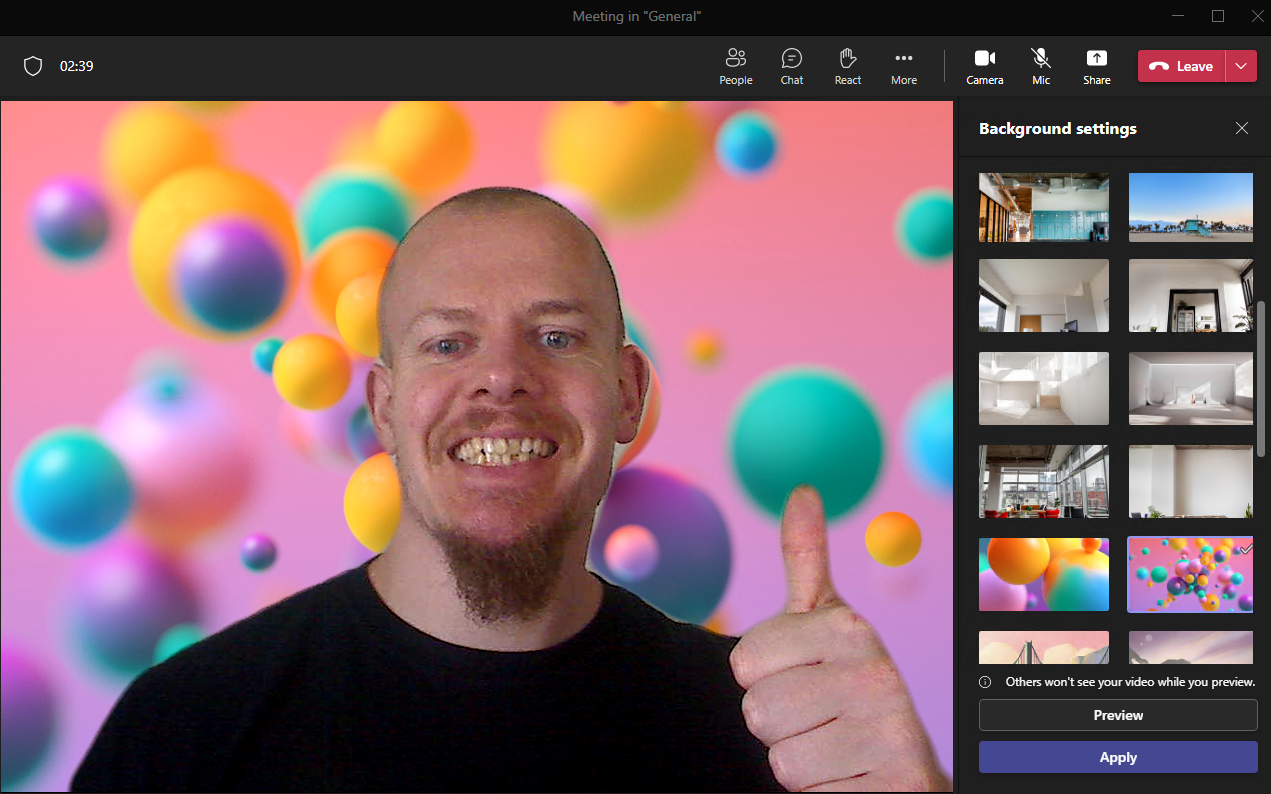Open the meeting Chat
1271x794 pixels.
791,66
